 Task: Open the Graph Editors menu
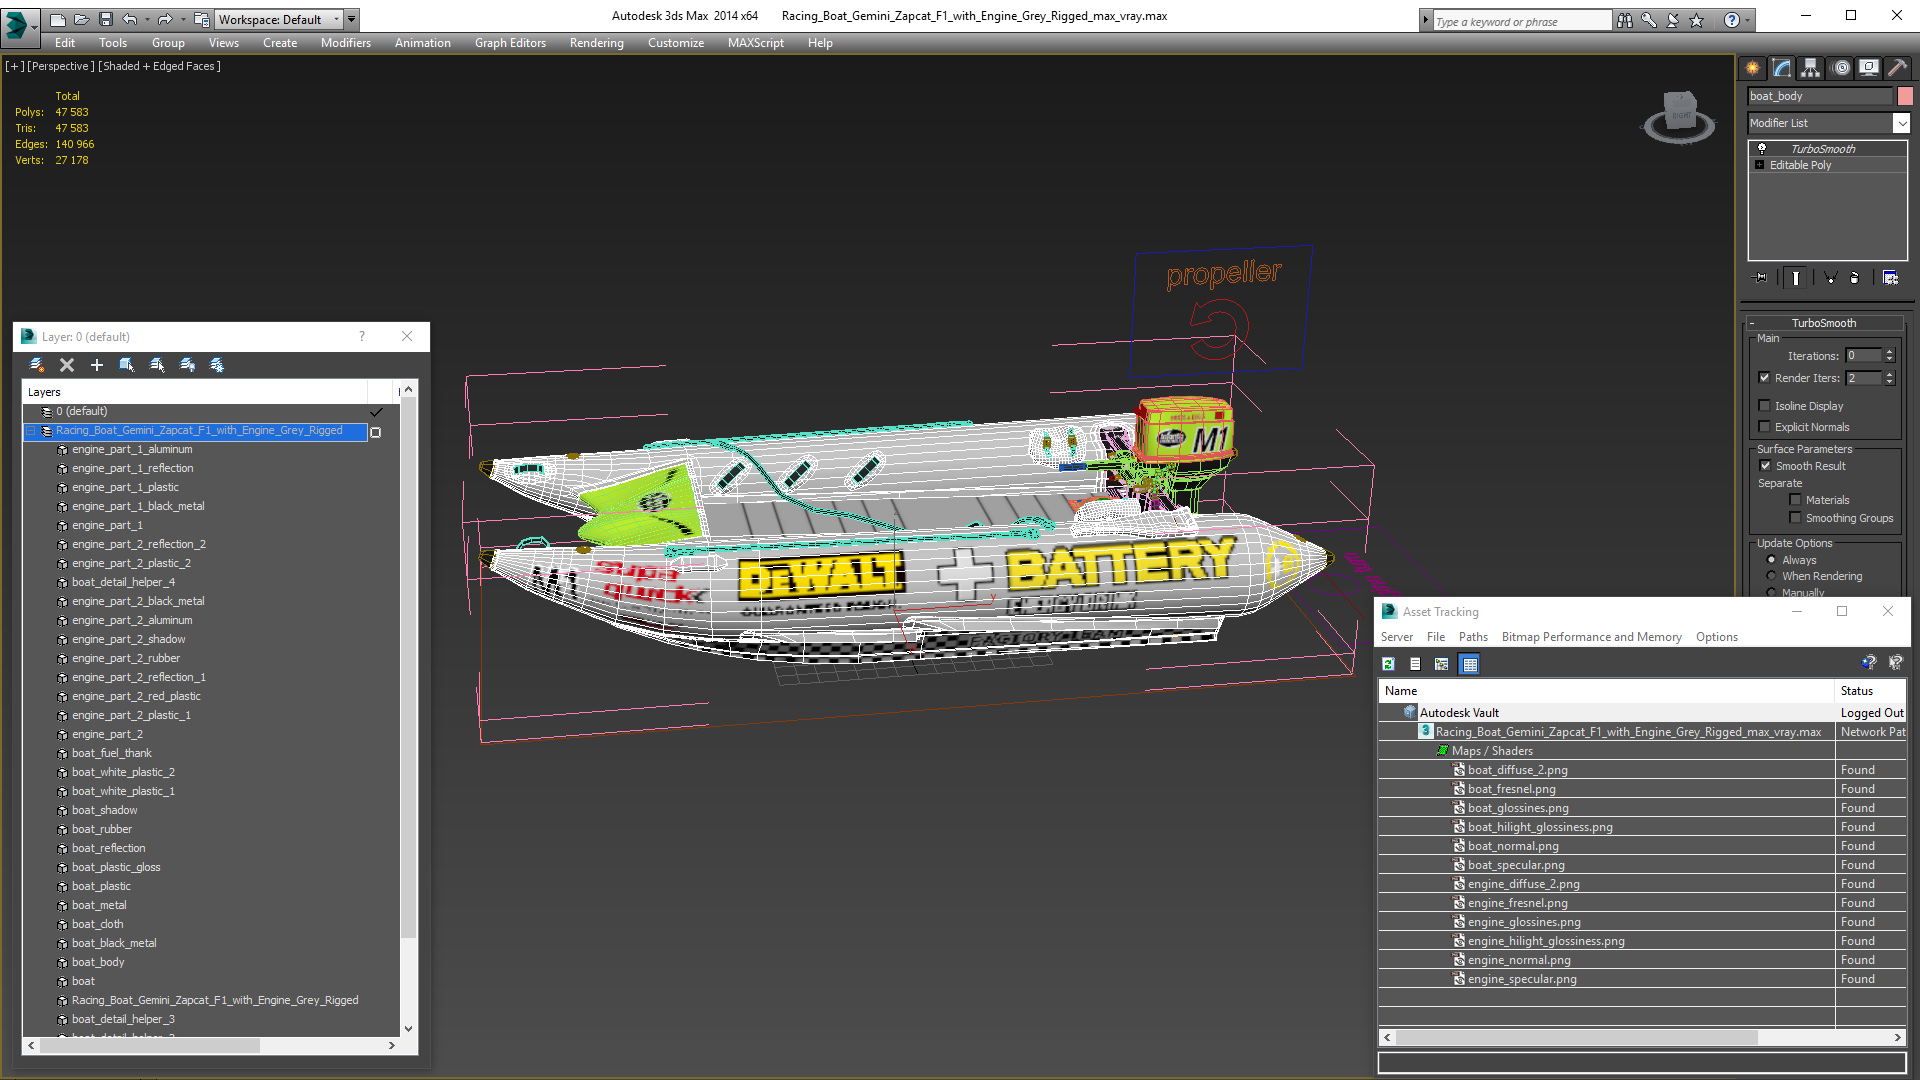click(x=510, y=43)
